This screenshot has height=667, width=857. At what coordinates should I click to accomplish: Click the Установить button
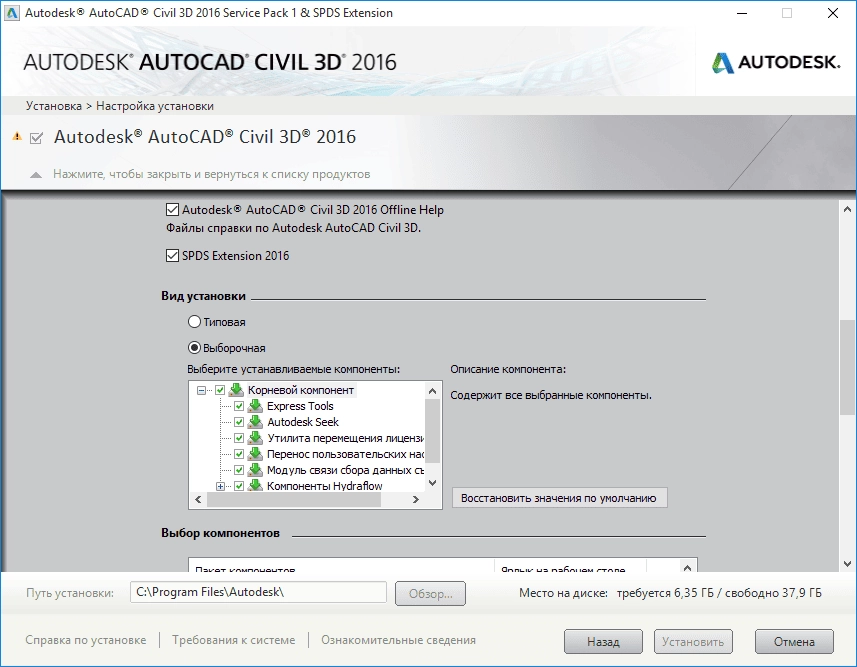coord(693,642)
